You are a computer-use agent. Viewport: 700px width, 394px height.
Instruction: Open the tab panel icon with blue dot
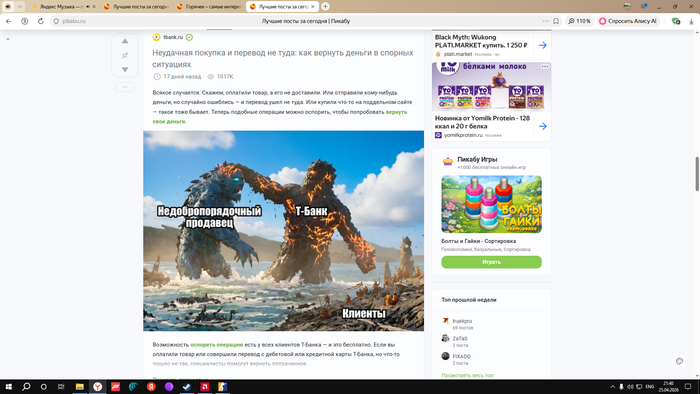(644, 6)
